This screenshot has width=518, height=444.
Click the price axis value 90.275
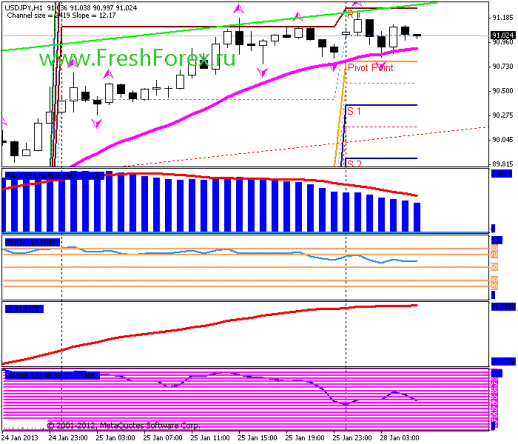[x=503, y=115]
